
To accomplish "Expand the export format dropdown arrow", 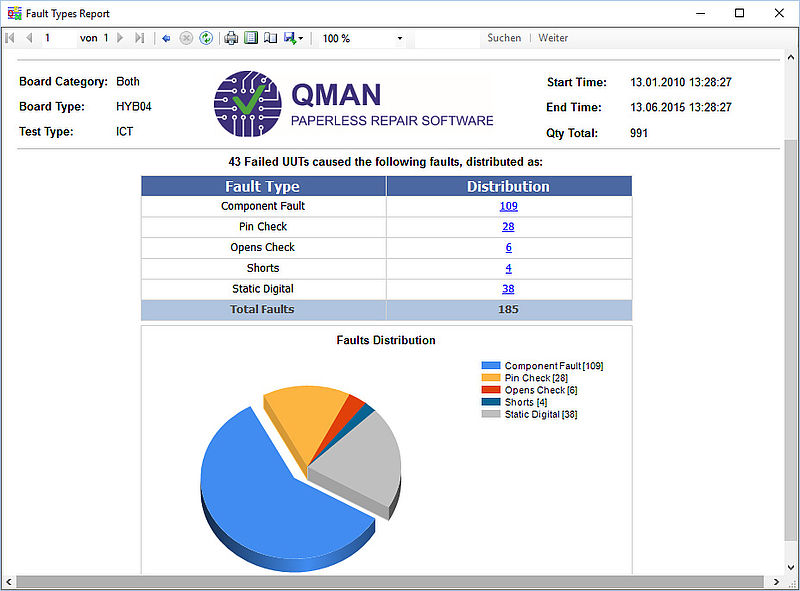I will coord(301,38).
